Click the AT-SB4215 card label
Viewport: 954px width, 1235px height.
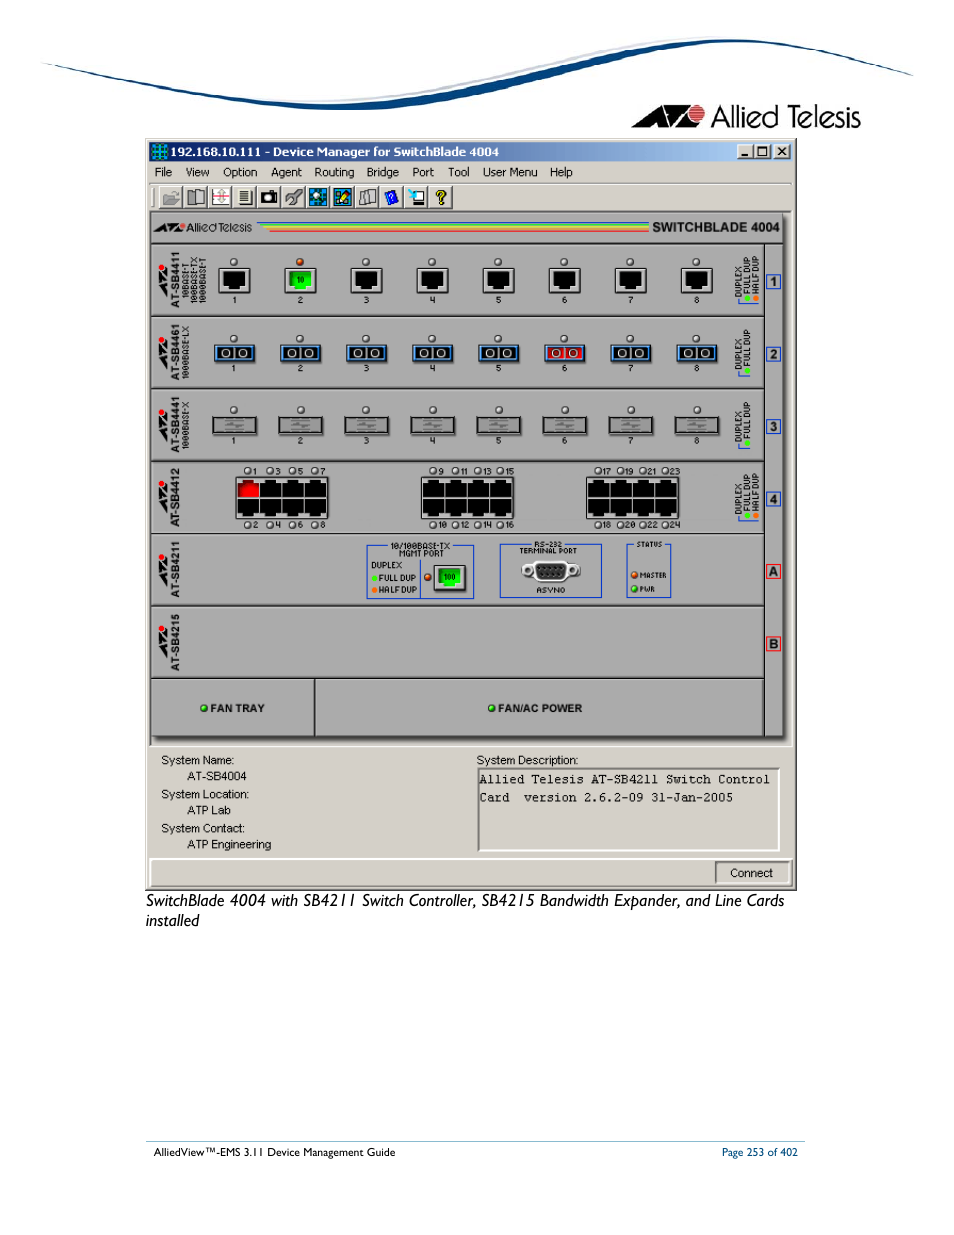[175, 642]
